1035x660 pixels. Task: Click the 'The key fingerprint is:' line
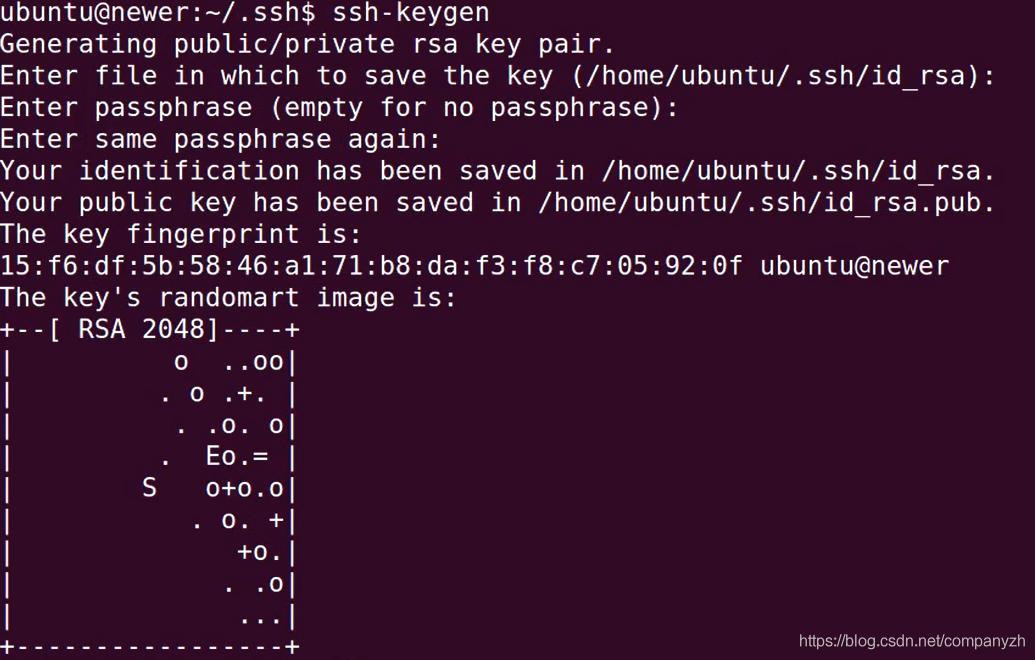180,235
